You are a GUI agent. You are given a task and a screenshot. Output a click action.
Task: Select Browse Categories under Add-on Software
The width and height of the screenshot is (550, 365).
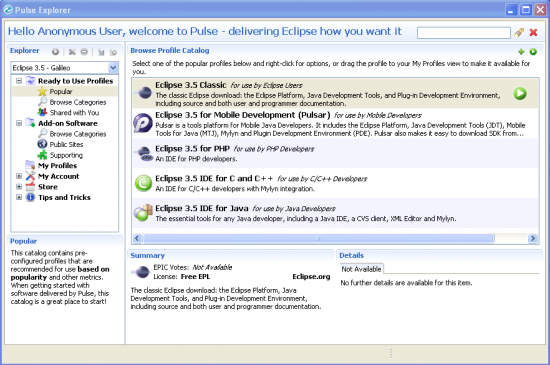(x=78, y=134)
